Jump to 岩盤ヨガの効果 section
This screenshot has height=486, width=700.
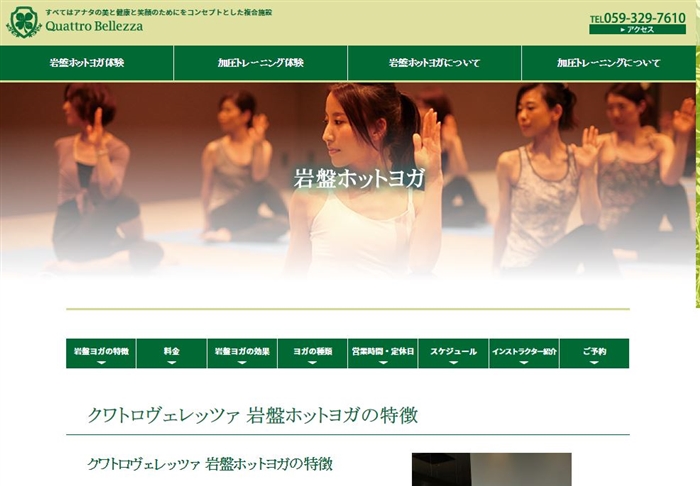click(242, 353)
